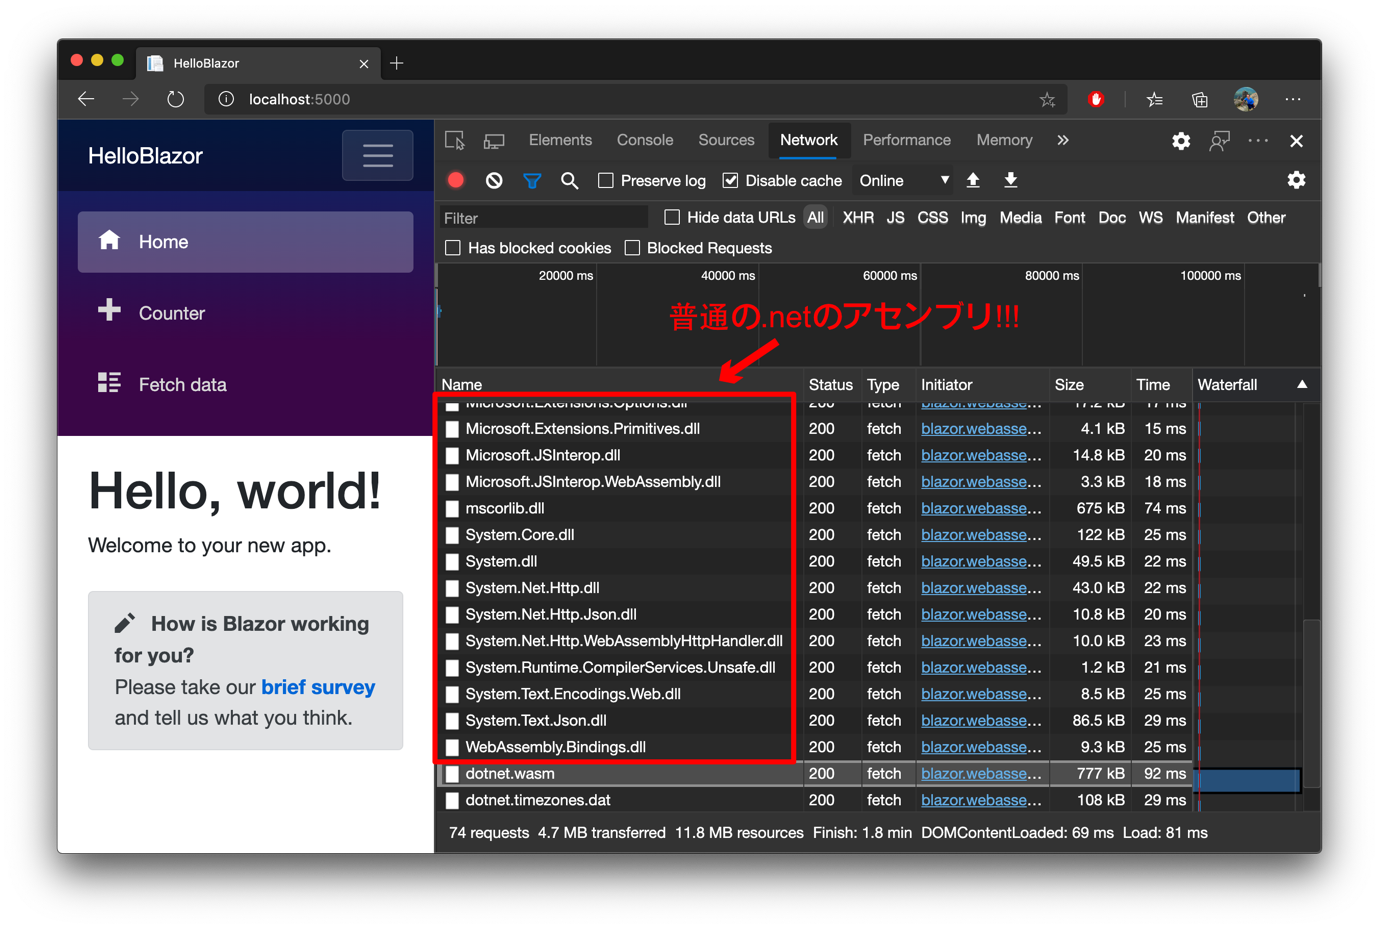Tick the checkbox icon beside mscorlib.dll
The width and height of the screenshot is (1379, 929).
coord(452,509)
